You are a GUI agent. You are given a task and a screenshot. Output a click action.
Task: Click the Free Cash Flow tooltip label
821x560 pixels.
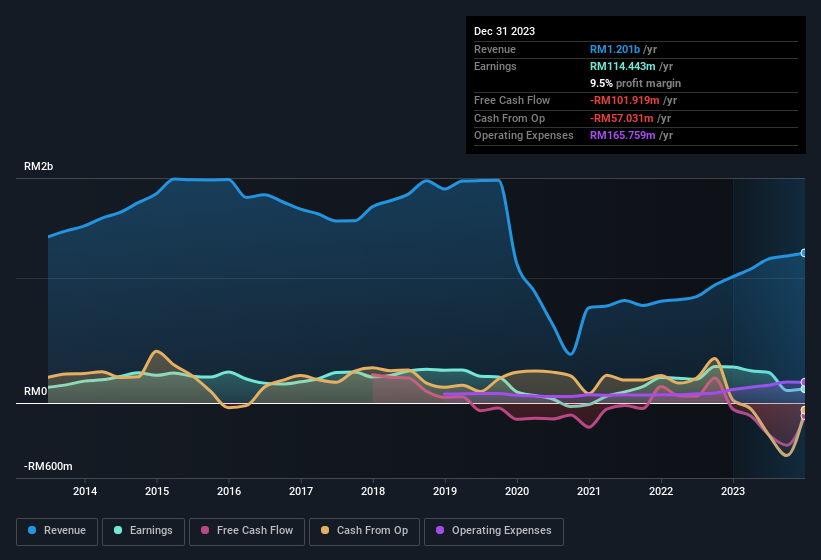[x=512, y=100]
